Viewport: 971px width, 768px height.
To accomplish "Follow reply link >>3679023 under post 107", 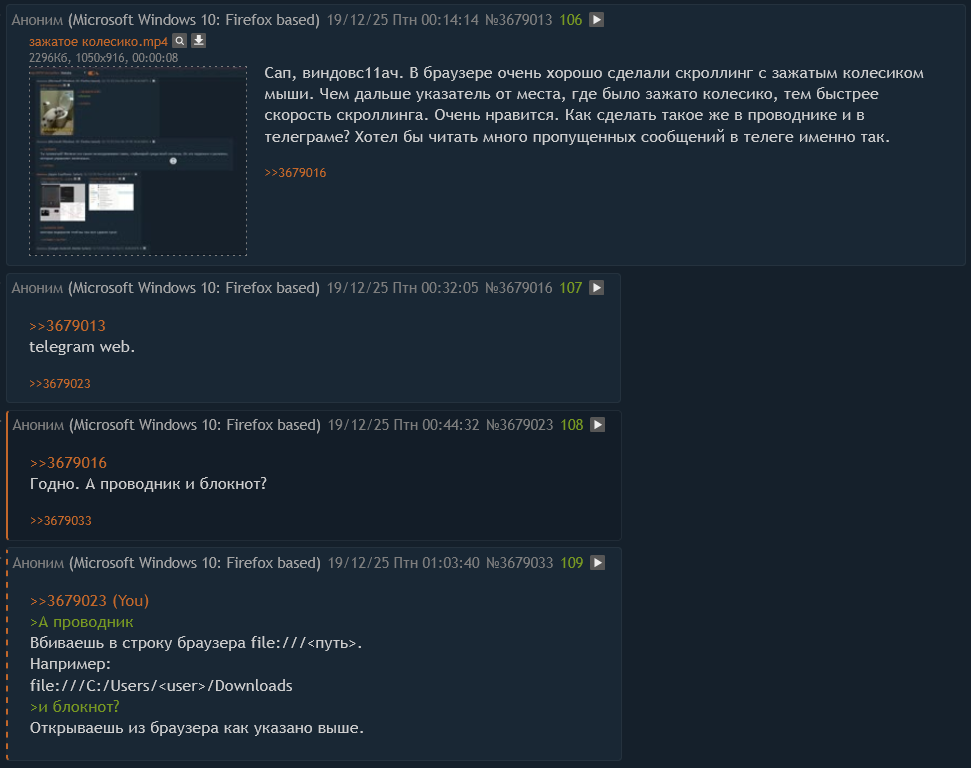I will tap(60, 384).
